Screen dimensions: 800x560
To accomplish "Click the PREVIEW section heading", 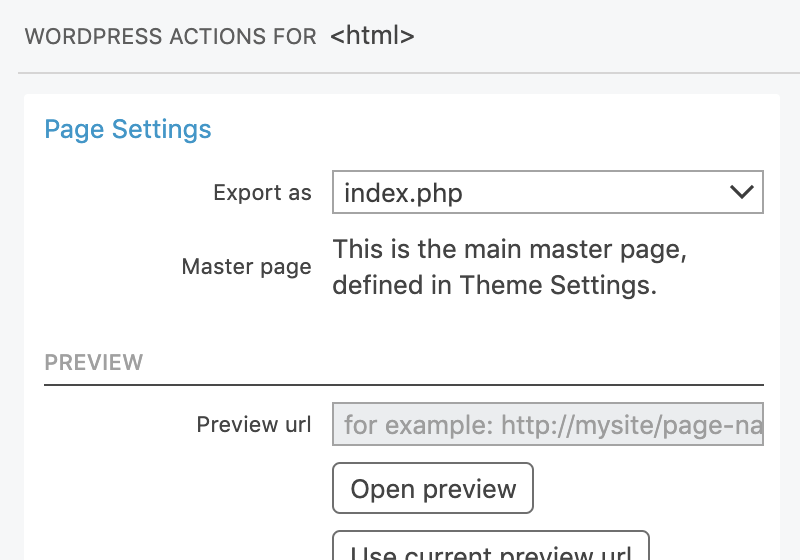I will point(94,363).
